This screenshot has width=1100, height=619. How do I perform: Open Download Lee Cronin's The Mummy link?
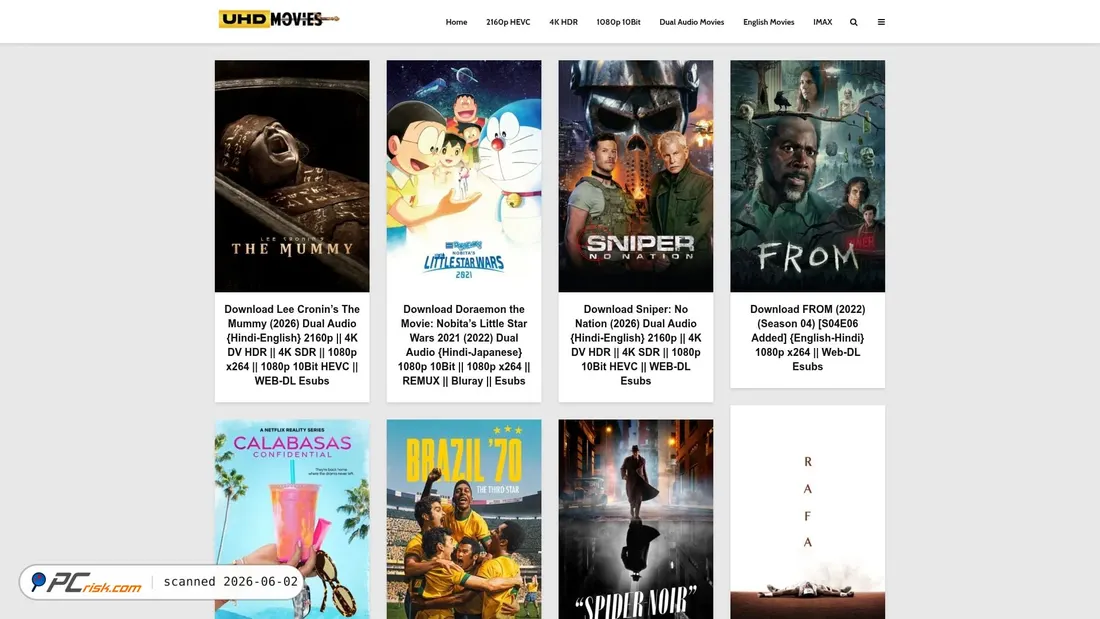click(x=292, y=345)
